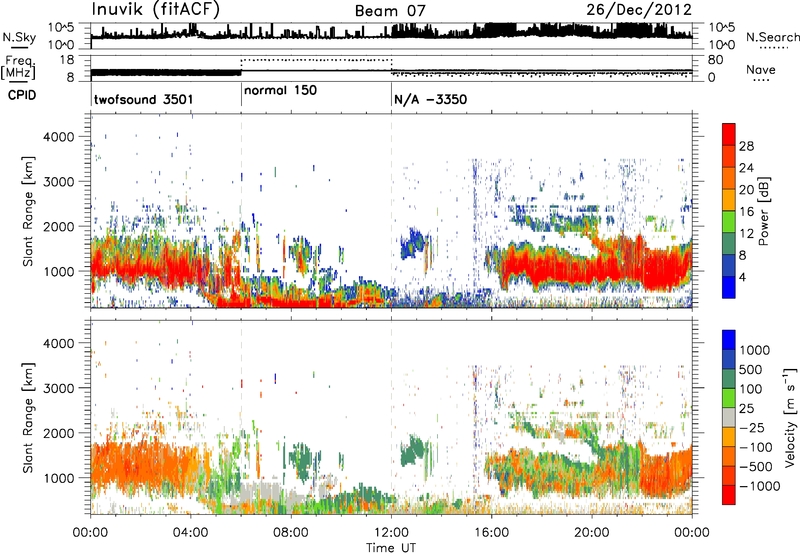This screenshot has height=554, width=800.
Task: Click the '500' Velocity scale value
Action: 751,369
